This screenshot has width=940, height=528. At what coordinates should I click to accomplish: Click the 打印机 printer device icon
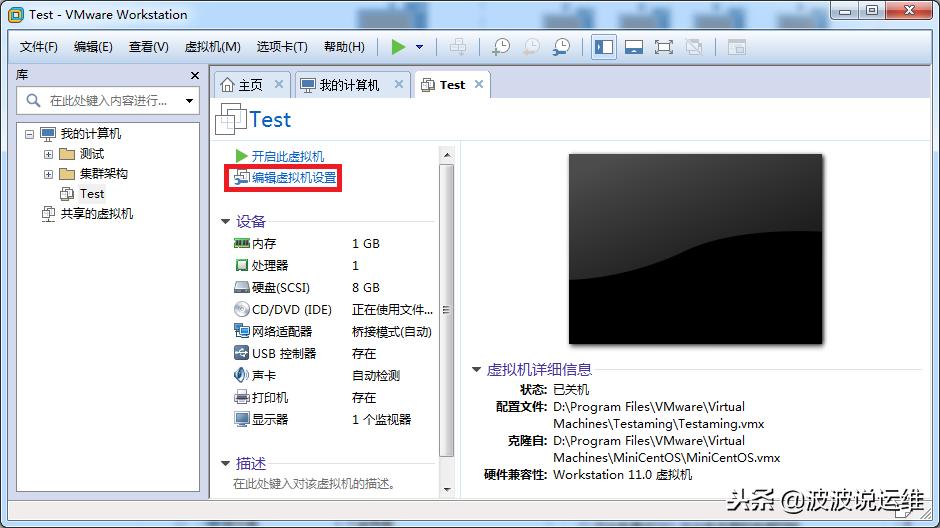[x=242, y=397]
